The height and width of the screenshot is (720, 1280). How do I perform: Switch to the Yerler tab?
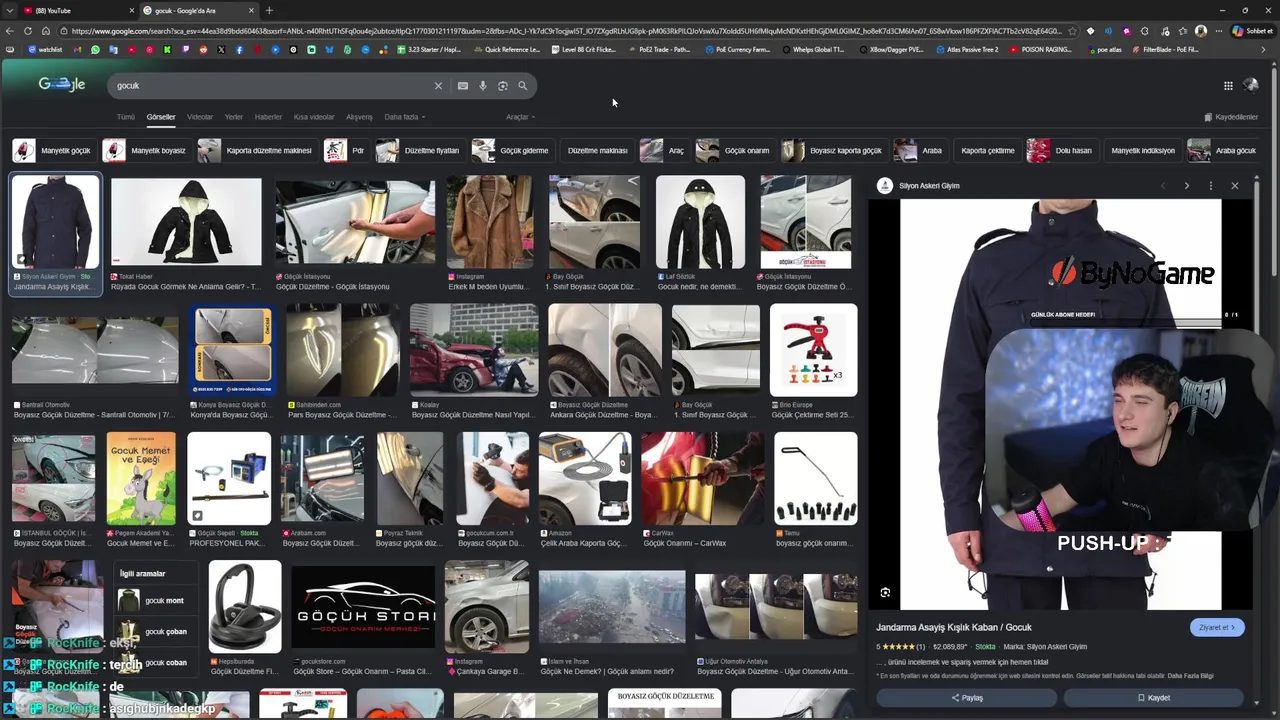[x=233, y=117]
